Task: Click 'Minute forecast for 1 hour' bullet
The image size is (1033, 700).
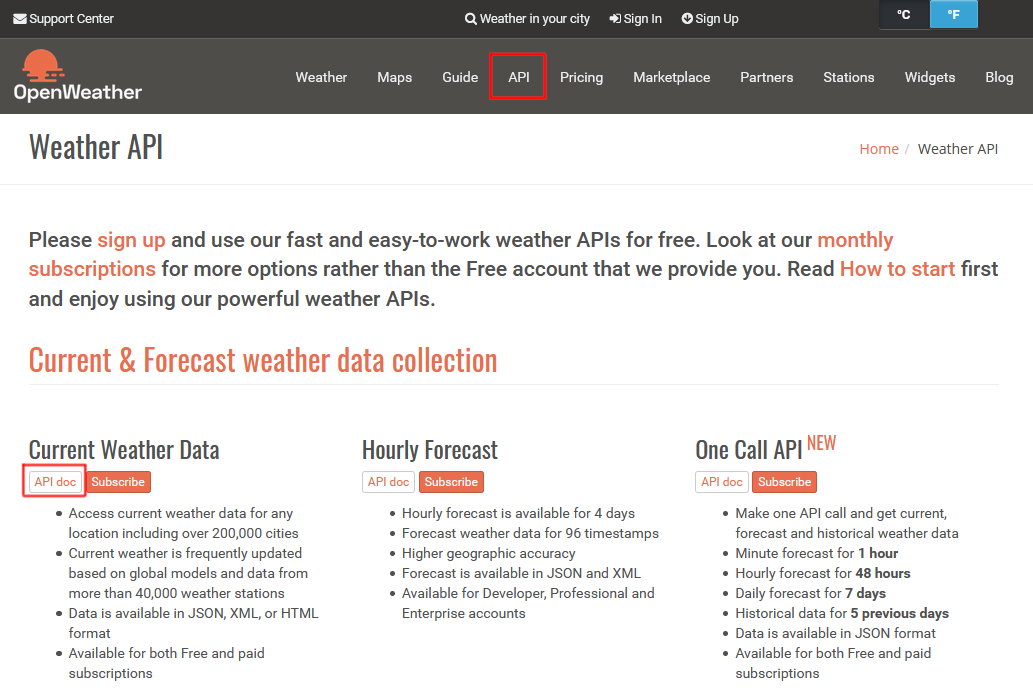Action: pos(817,553)
